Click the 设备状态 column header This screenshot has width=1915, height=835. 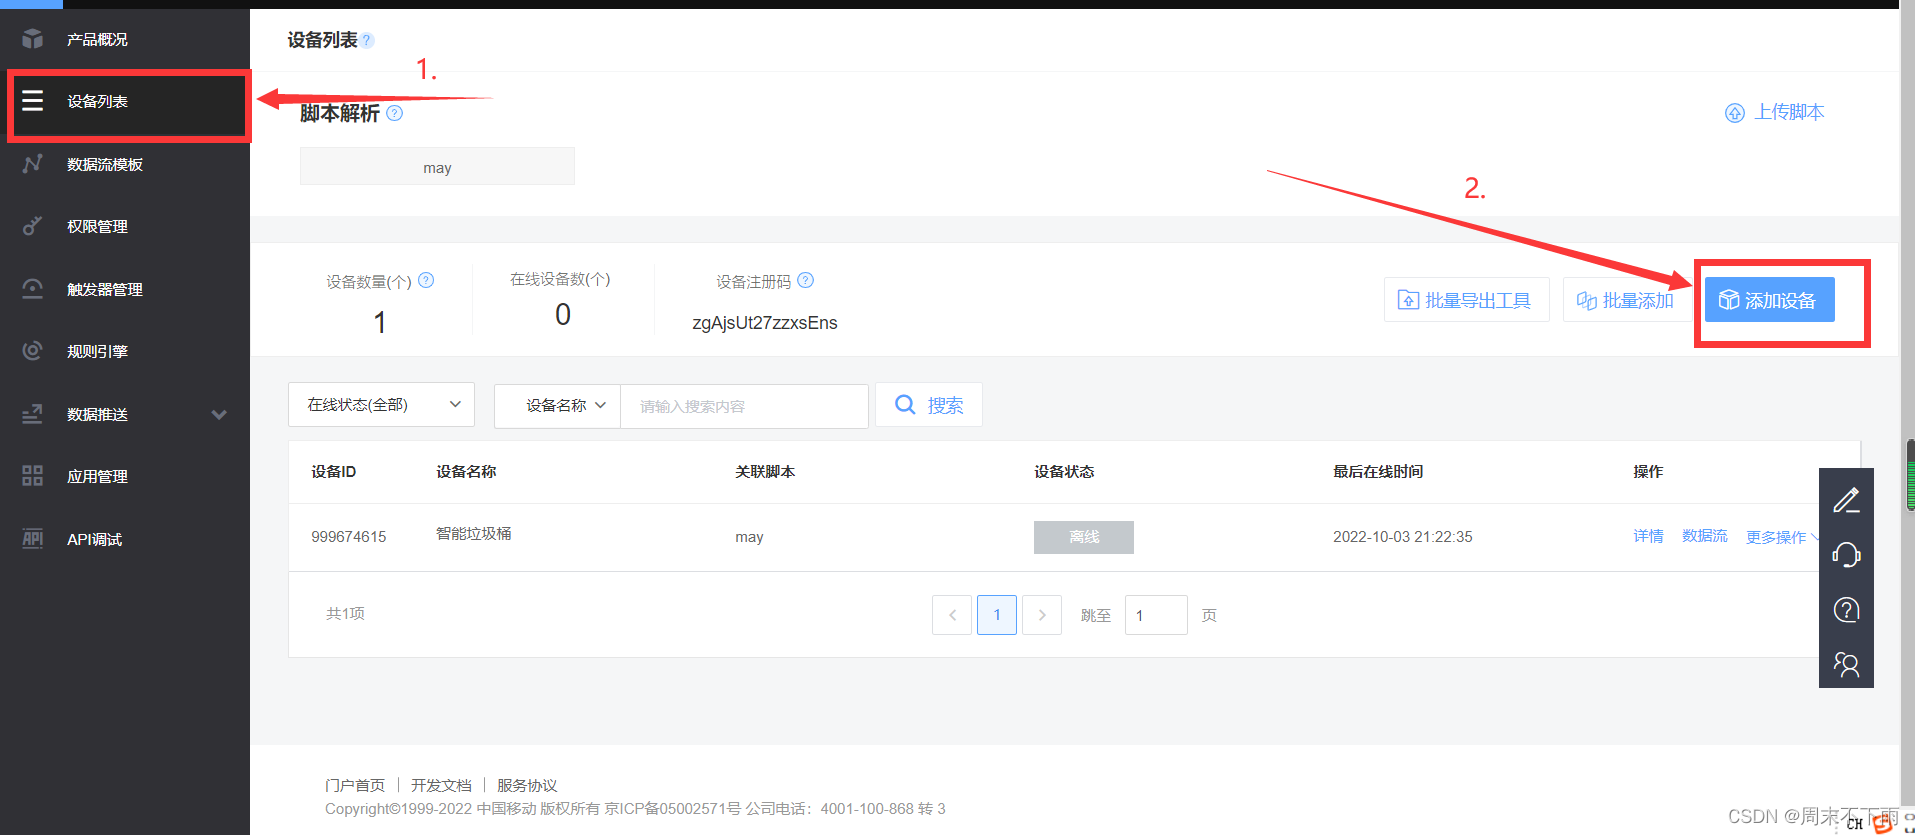click(1064, 472)
